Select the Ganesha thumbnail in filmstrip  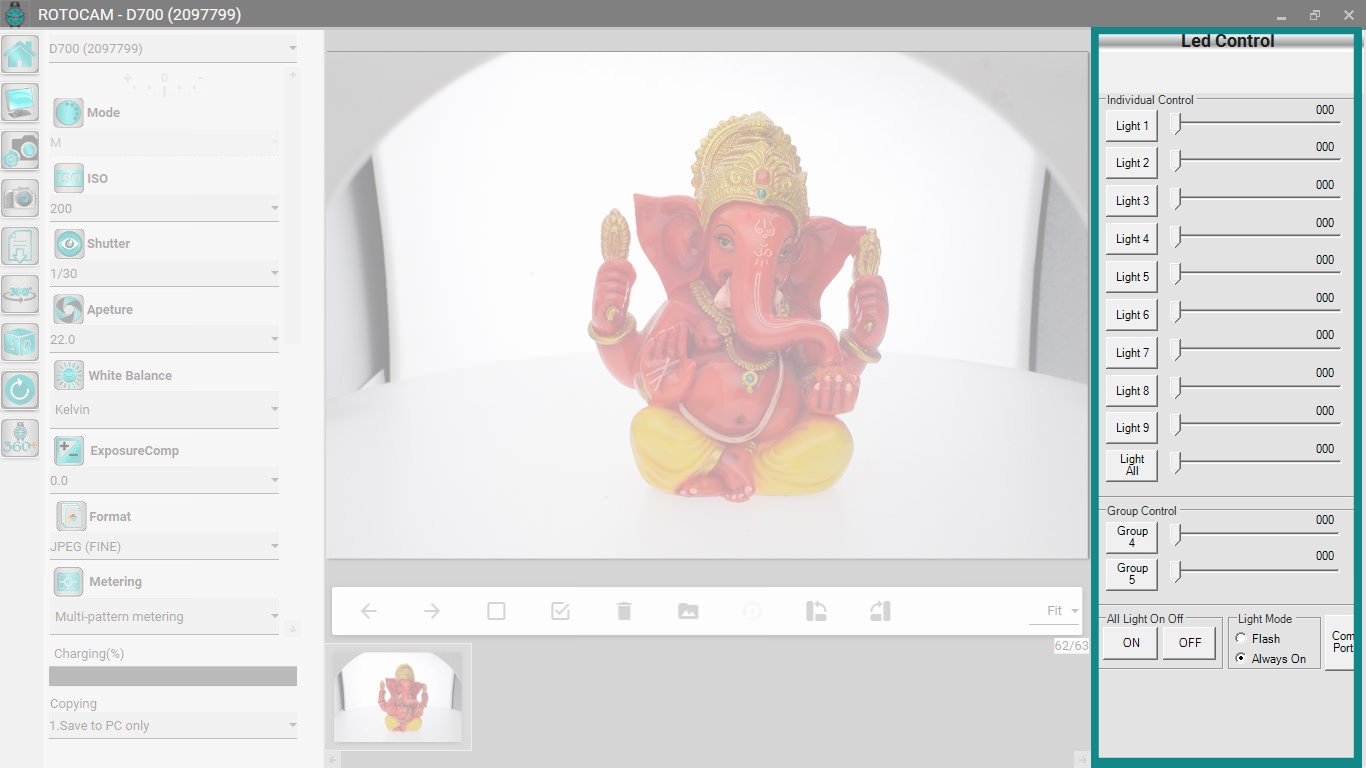(398, 697)
